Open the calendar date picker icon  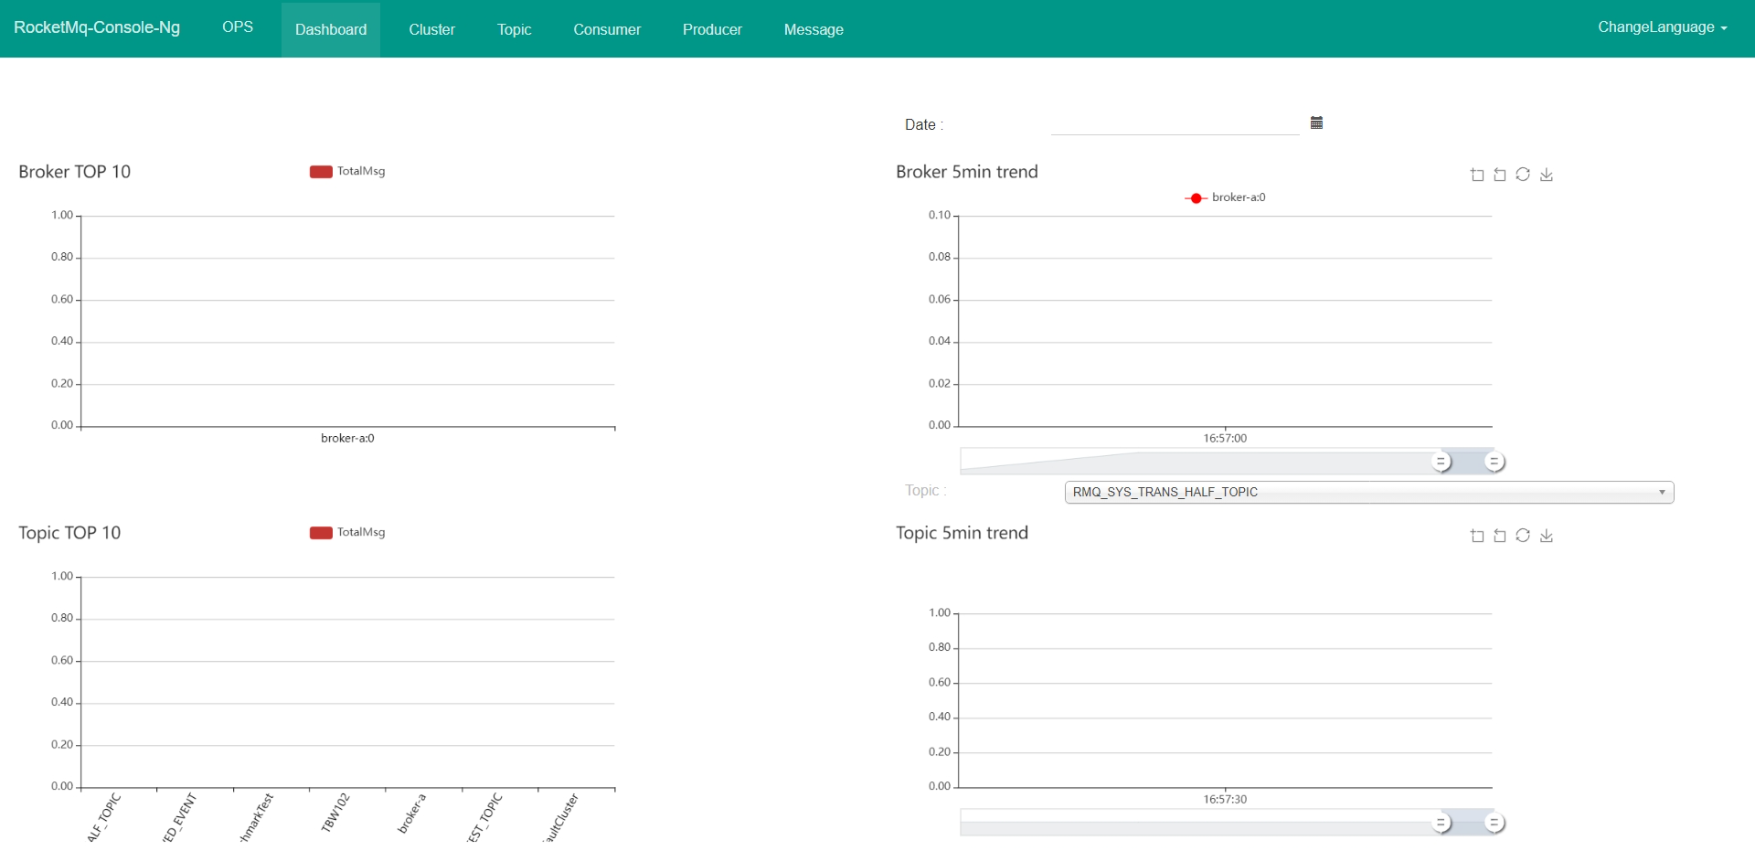[1316, 123]
